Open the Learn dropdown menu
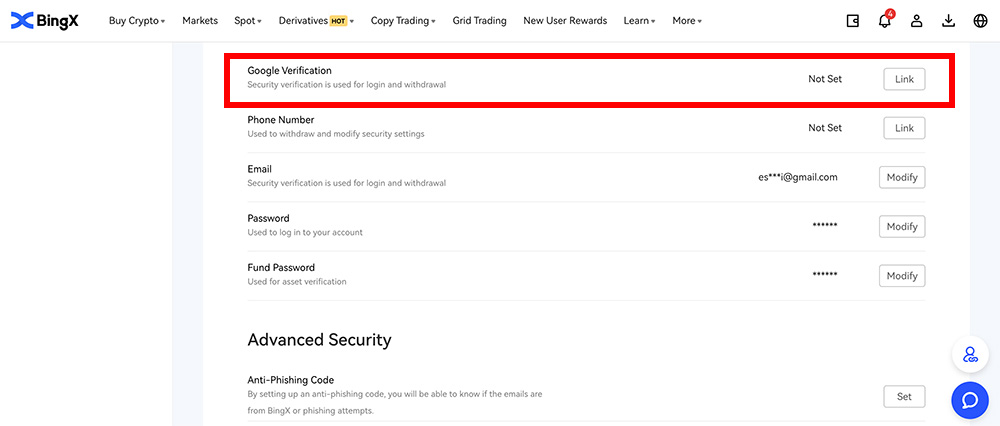The height and width of the screenshot is (426, 1000). [x=639, y=21]
